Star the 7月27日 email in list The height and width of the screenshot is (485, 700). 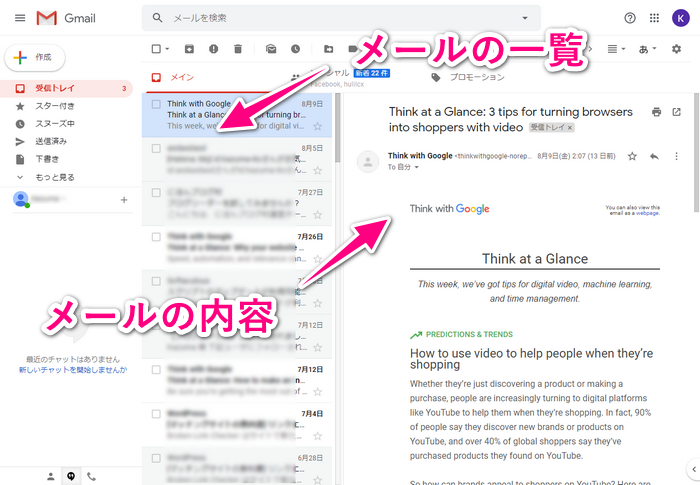coord(317,215)
